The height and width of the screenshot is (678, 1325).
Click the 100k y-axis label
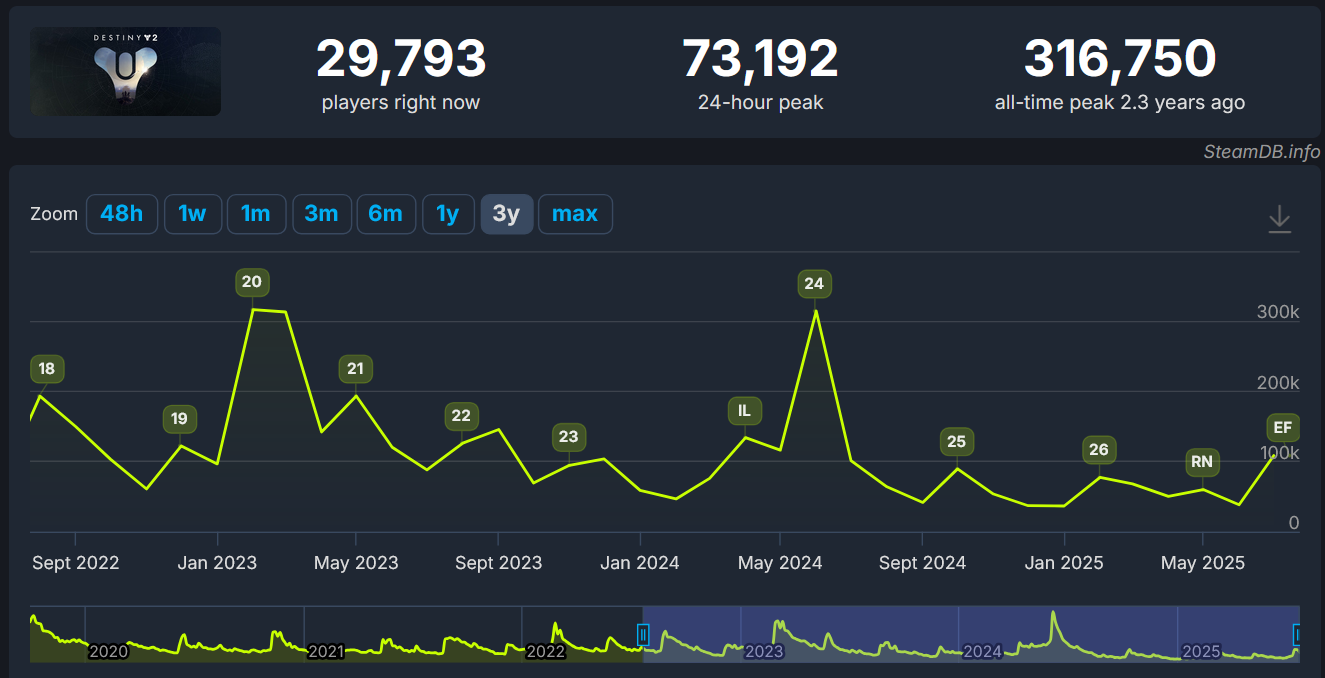pos(1282,453)
